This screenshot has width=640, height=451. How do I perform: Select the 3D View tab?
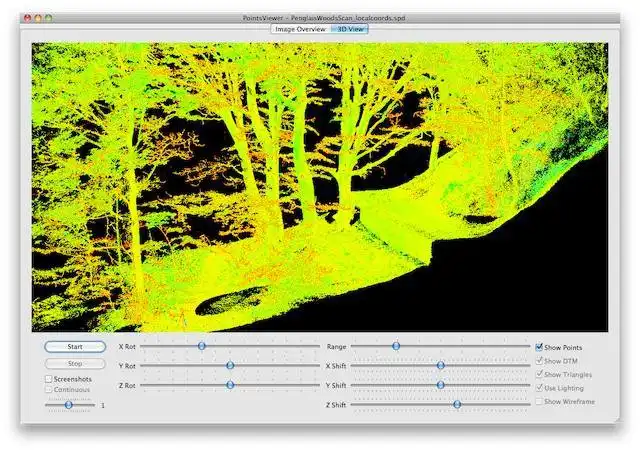pos(350,29)
